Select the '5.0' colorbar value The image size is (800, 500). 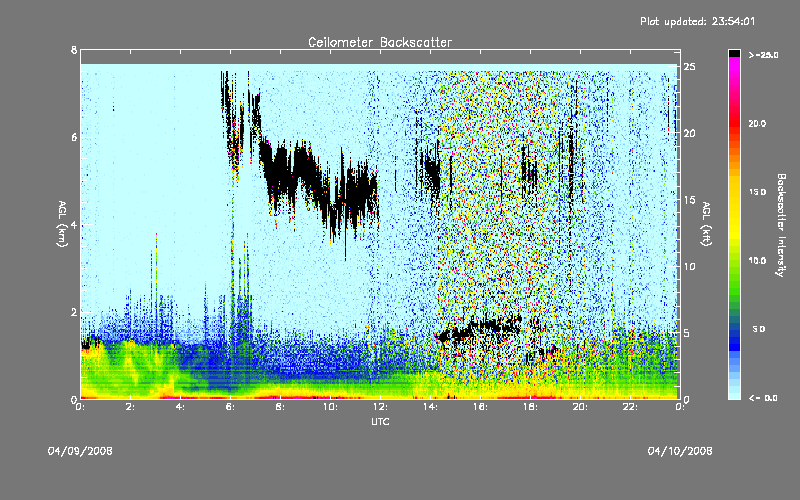(x=759, y=329)
